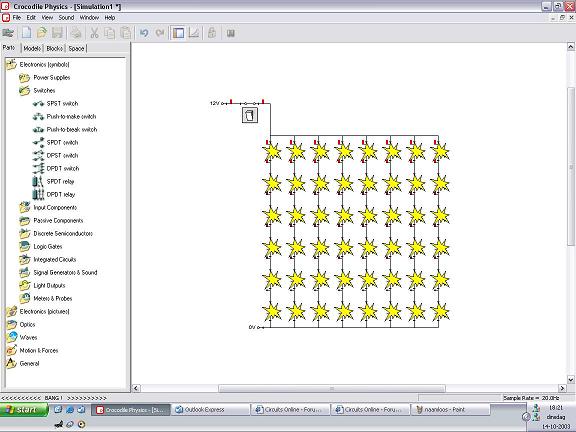Switch to first Circuits Online taskbar button
Screen dimensions: 576x432
[x=290, y=410]
